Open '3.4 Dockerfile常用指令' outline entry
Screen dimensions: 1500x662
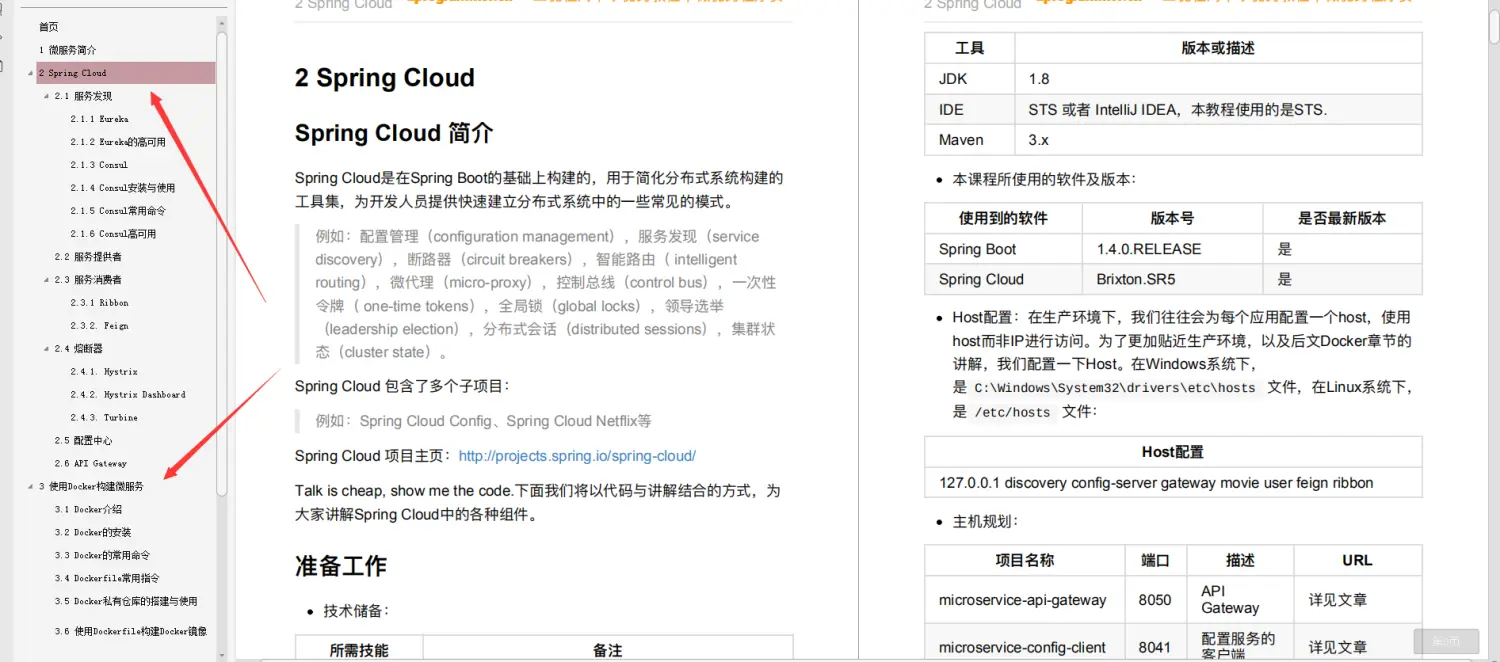click(x=107, y=579)
